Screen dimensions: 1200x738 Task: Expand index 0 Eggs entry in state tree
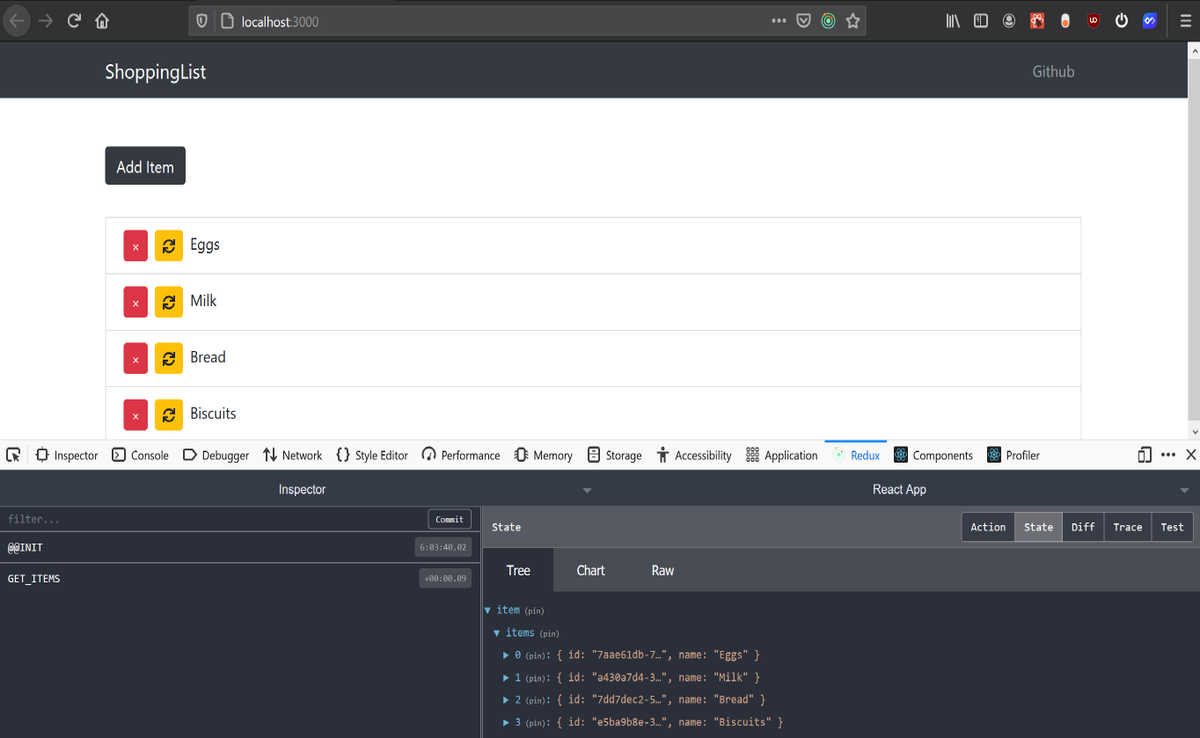point(506,655)
